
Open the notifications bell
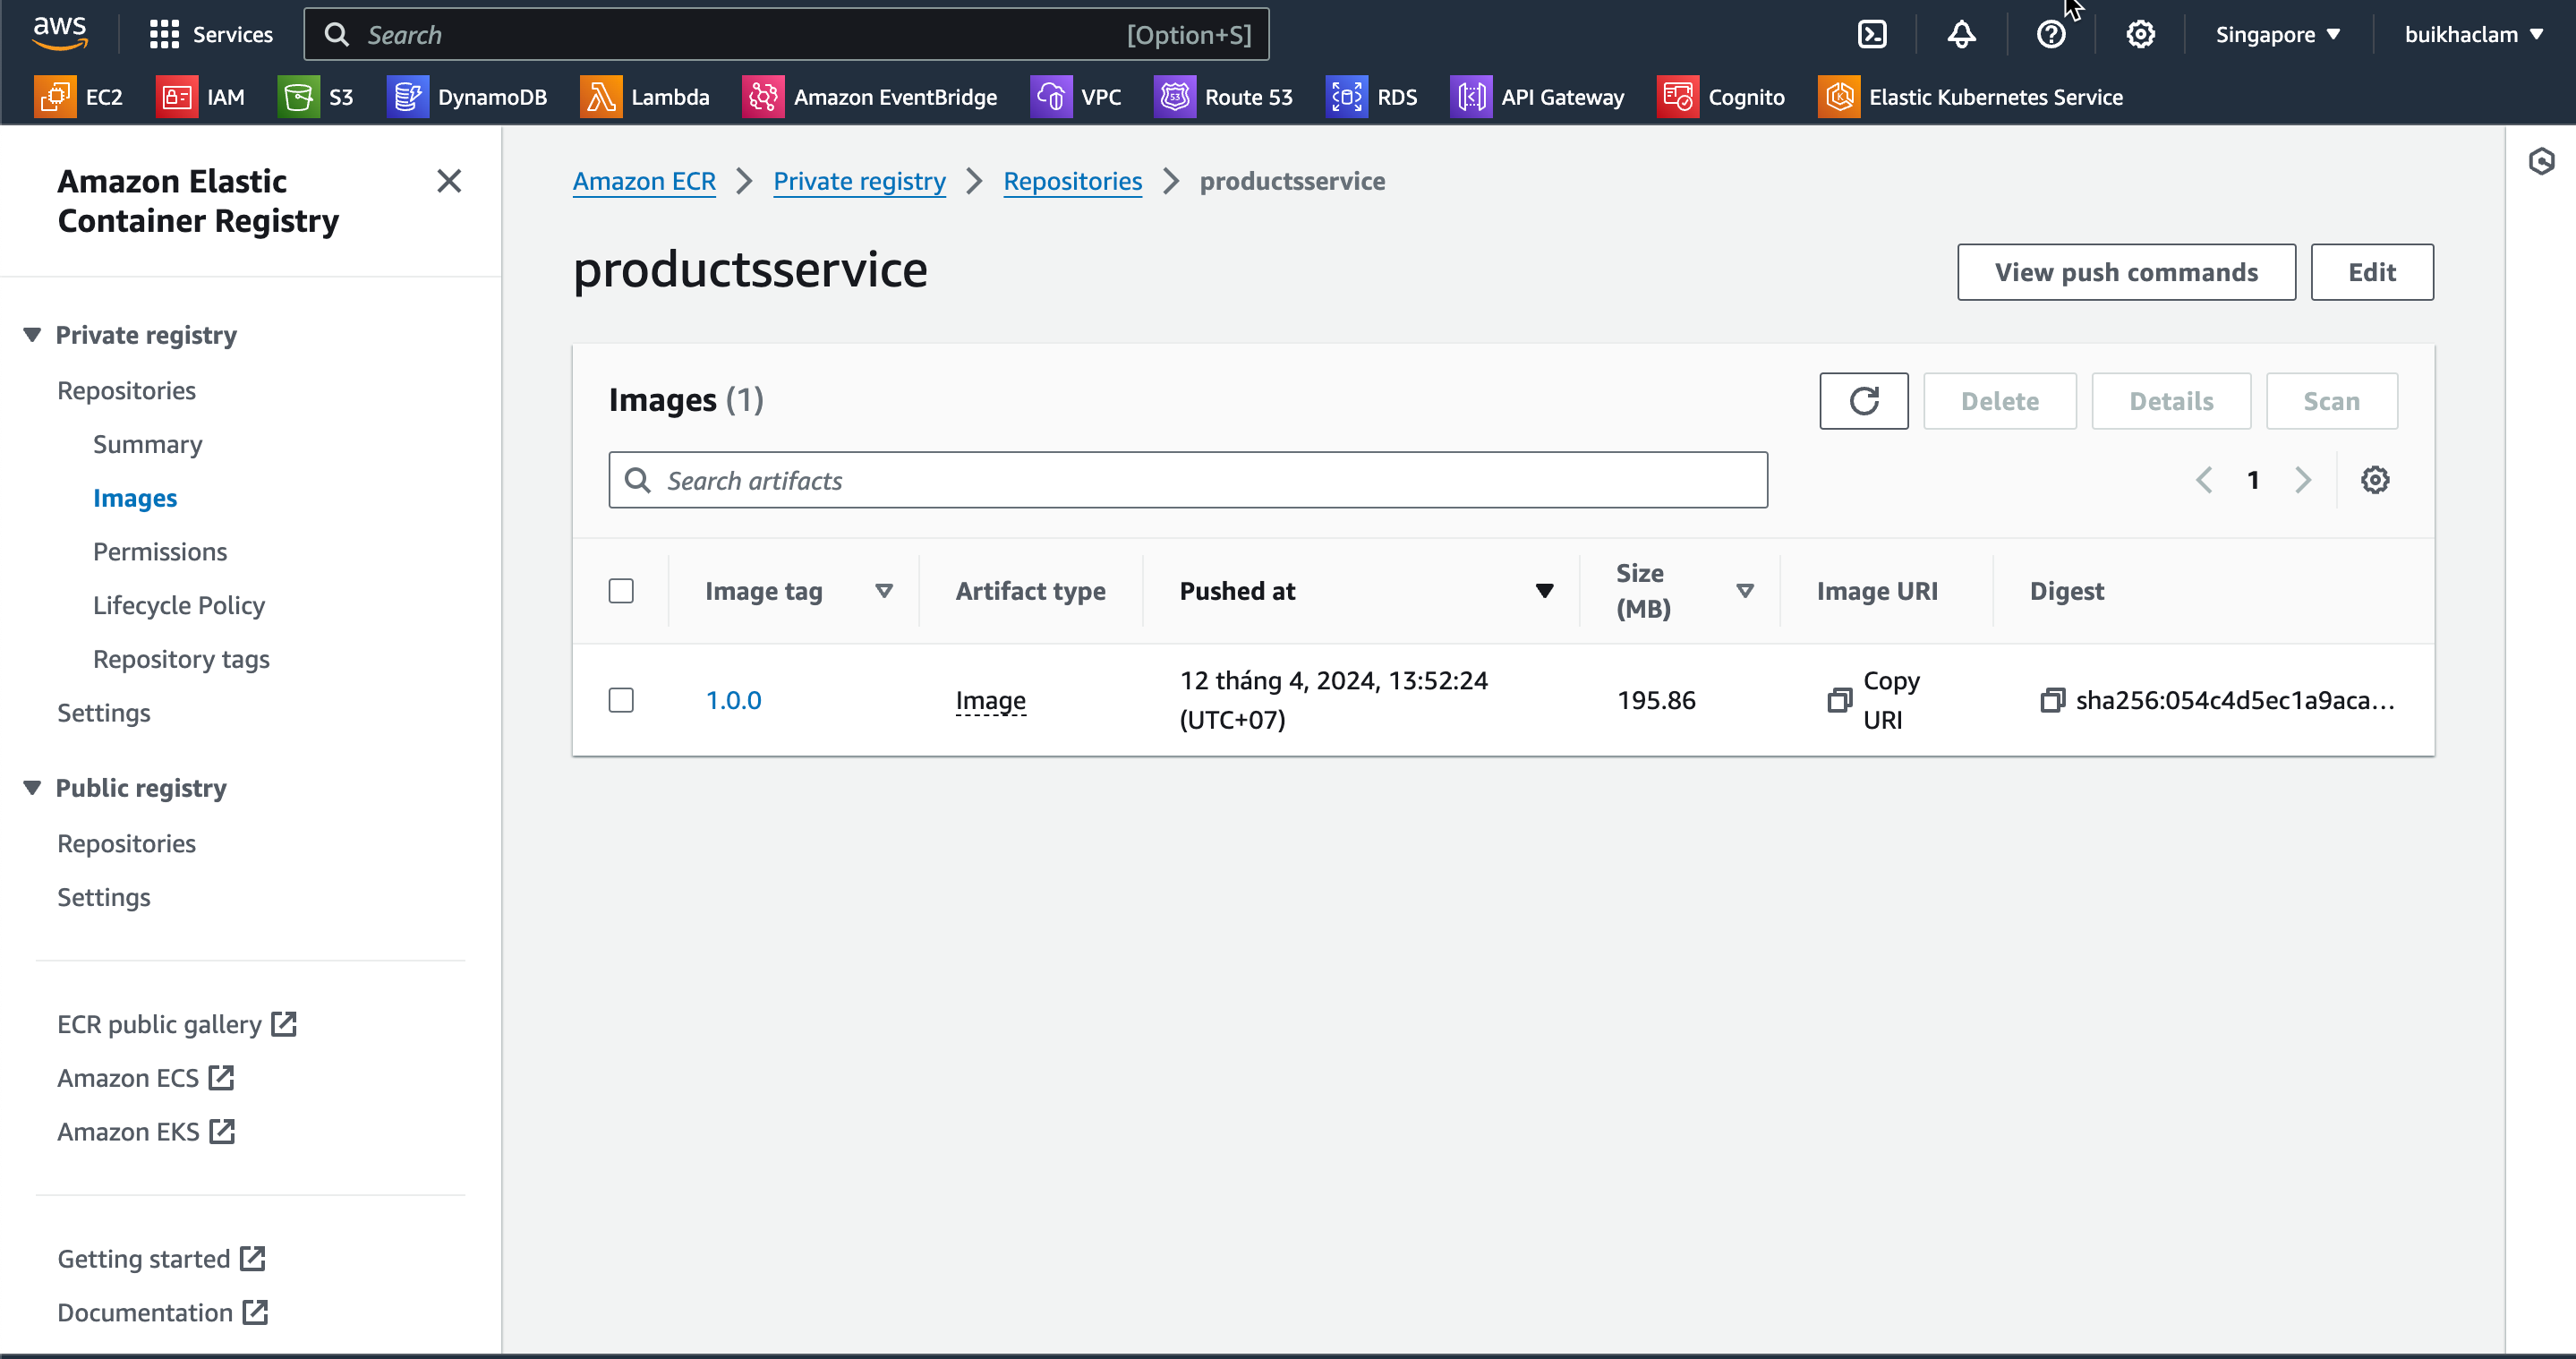click(x=1961, y=35)
